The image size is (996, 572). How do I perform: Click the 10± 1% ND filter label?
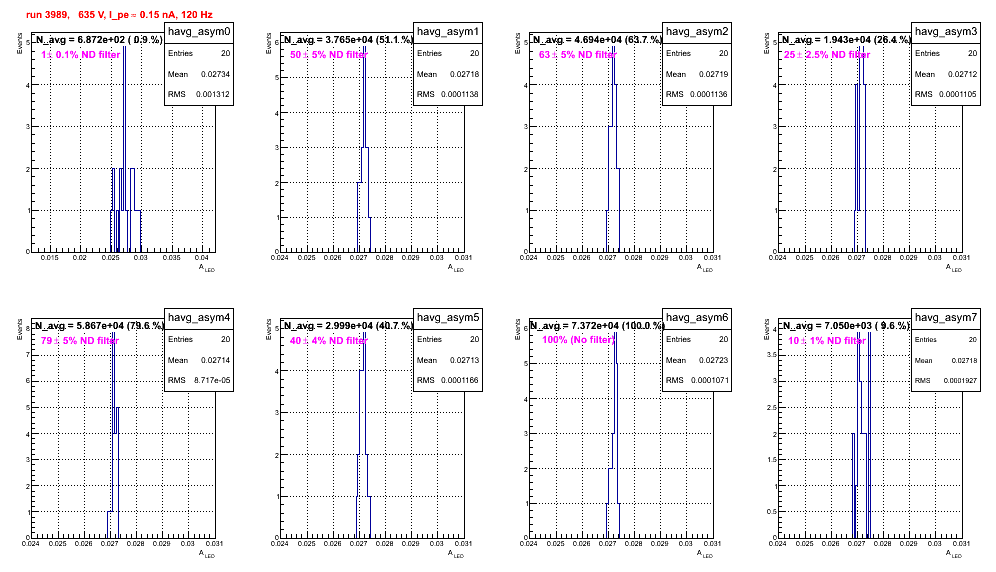(x=827, y=341)
